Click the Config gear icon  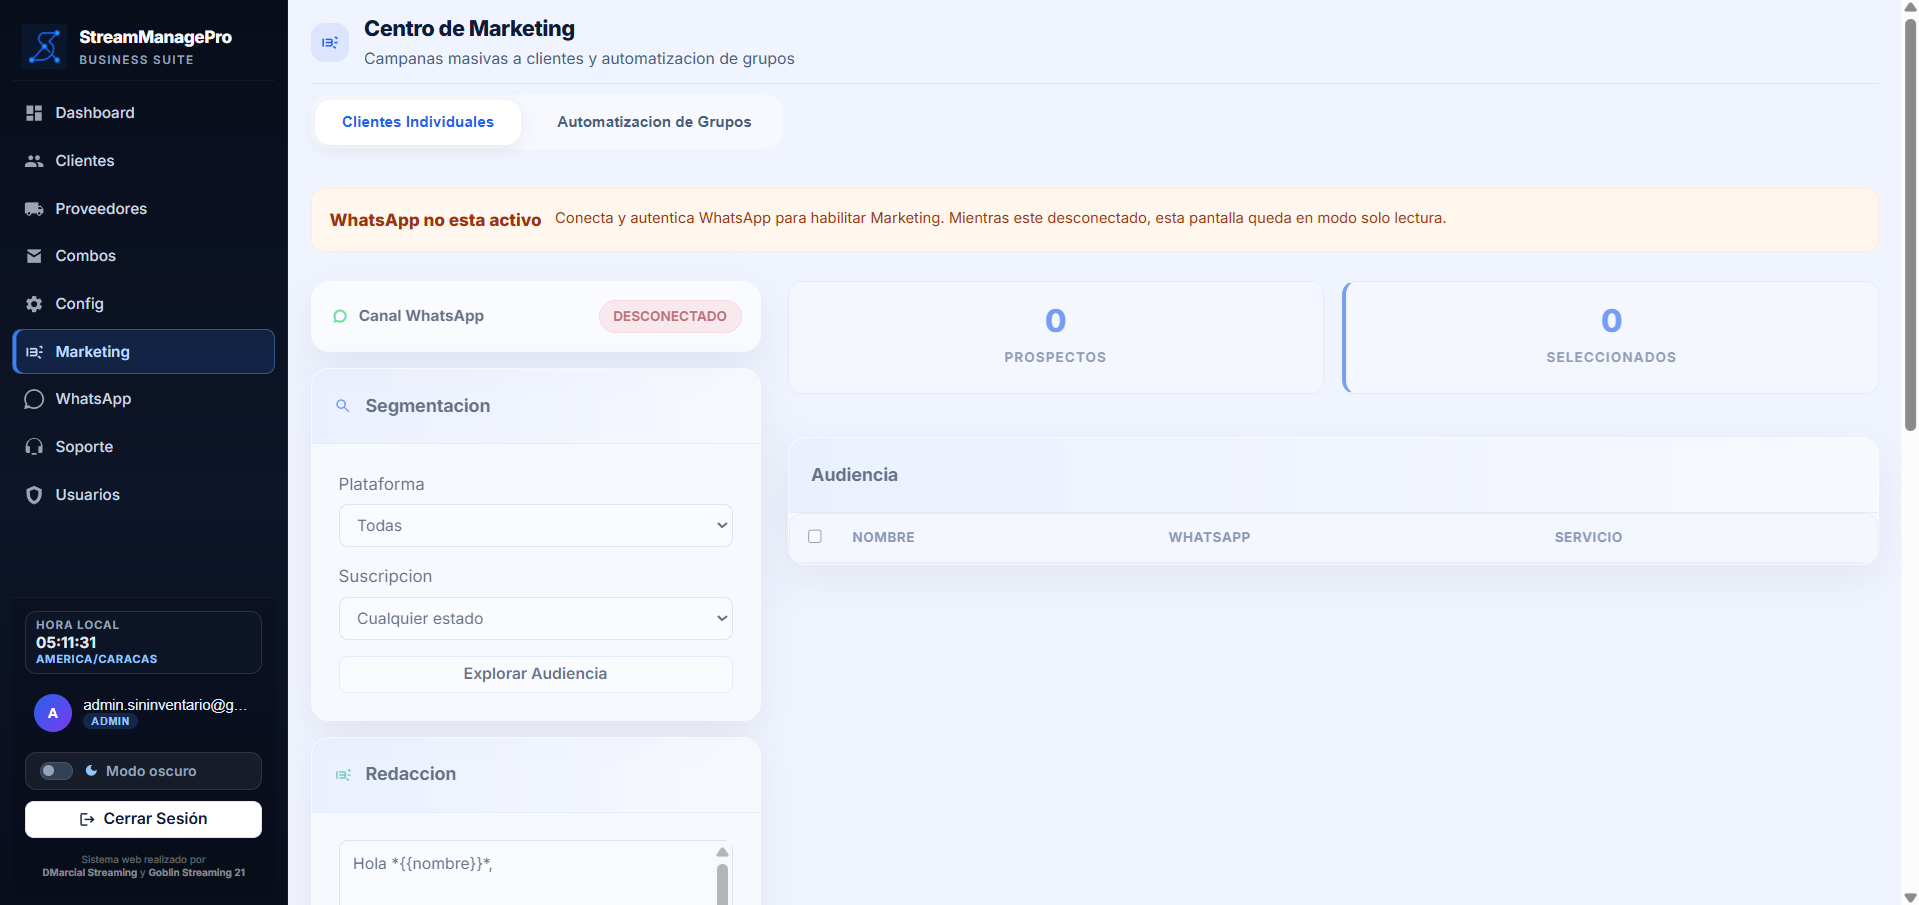pos(34,304)
